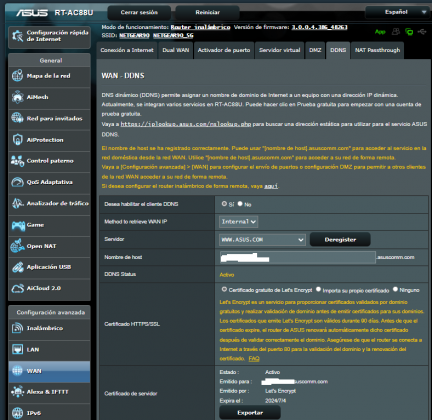This screenshot has height=420, width=432.
Task: Click the Cerrar sesión button
Action: click(x=139, y=13)
